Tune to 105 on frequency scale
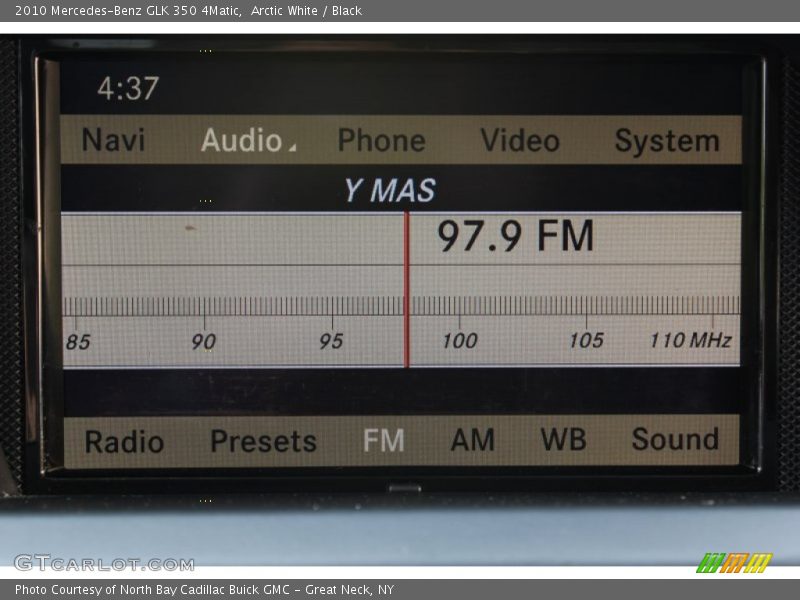 coord(586,341)
